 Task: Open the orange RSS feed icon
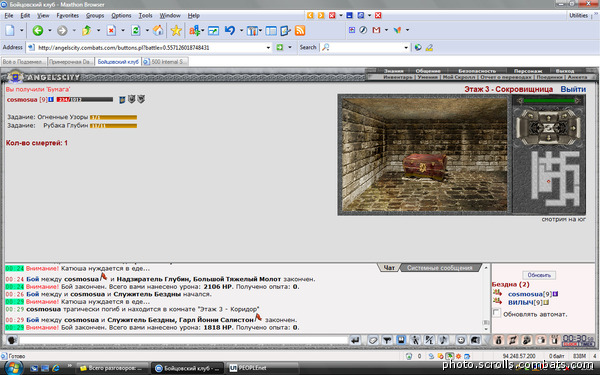coord(300,30)
